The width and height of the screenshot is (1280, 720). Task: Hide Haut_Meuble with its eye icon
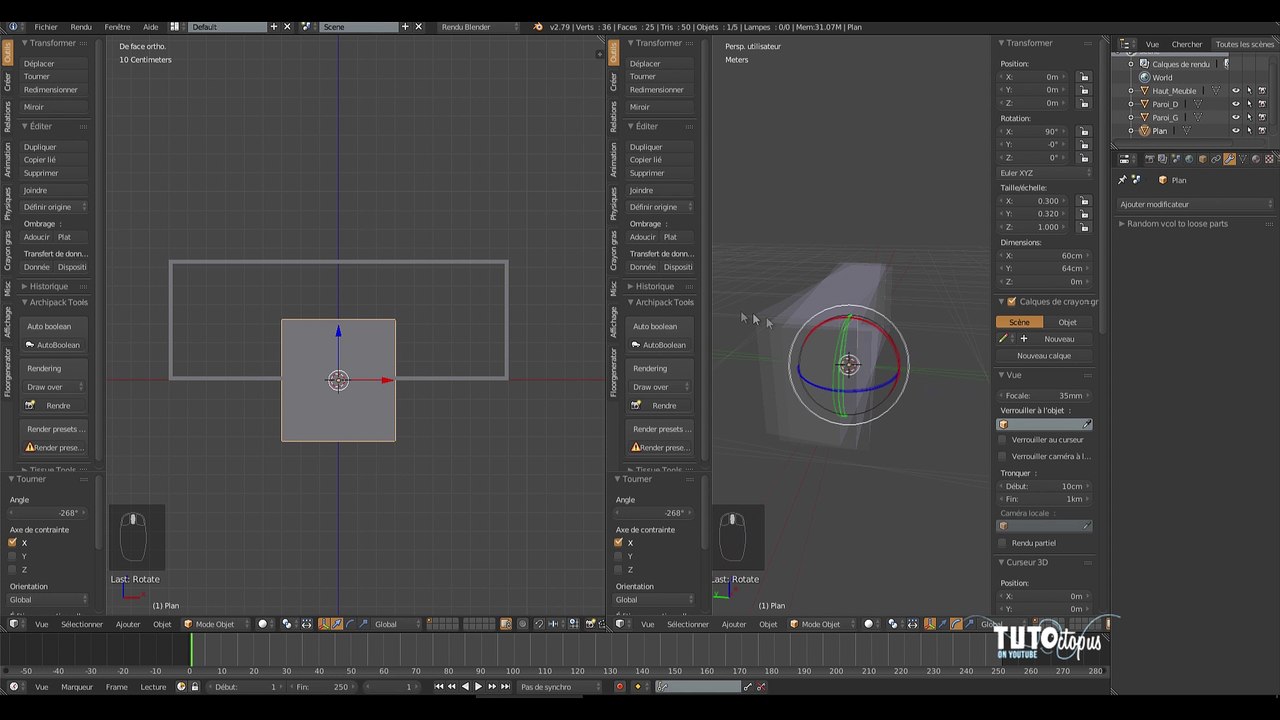(1235, 91)
